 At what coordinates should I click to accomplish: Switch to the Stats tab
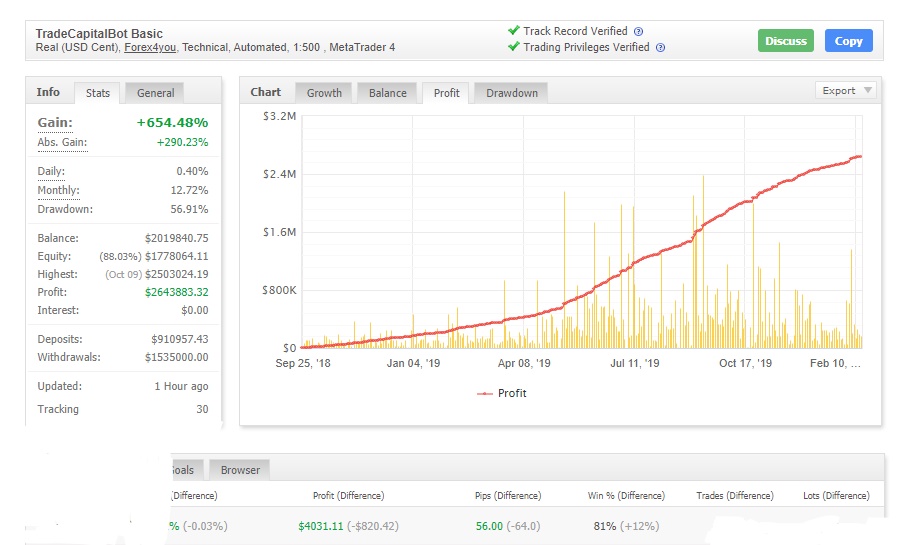click(x=97, y=93)
